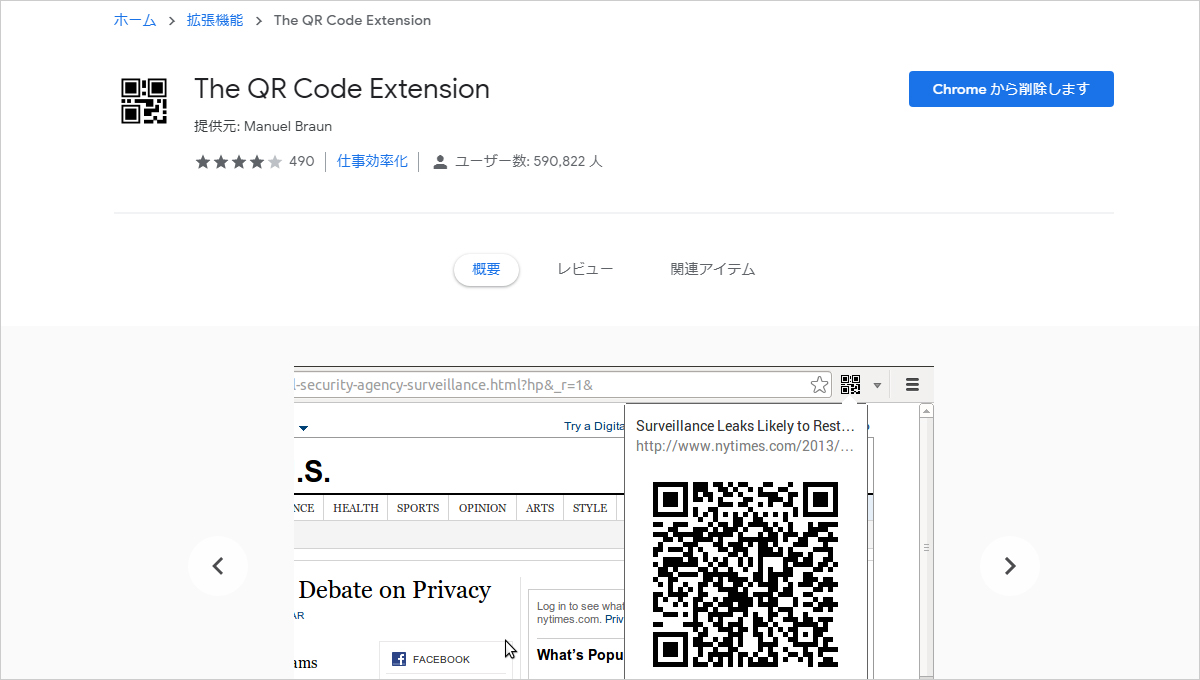
Task: Open the 仕事効率化 category link
Action: 372,161
